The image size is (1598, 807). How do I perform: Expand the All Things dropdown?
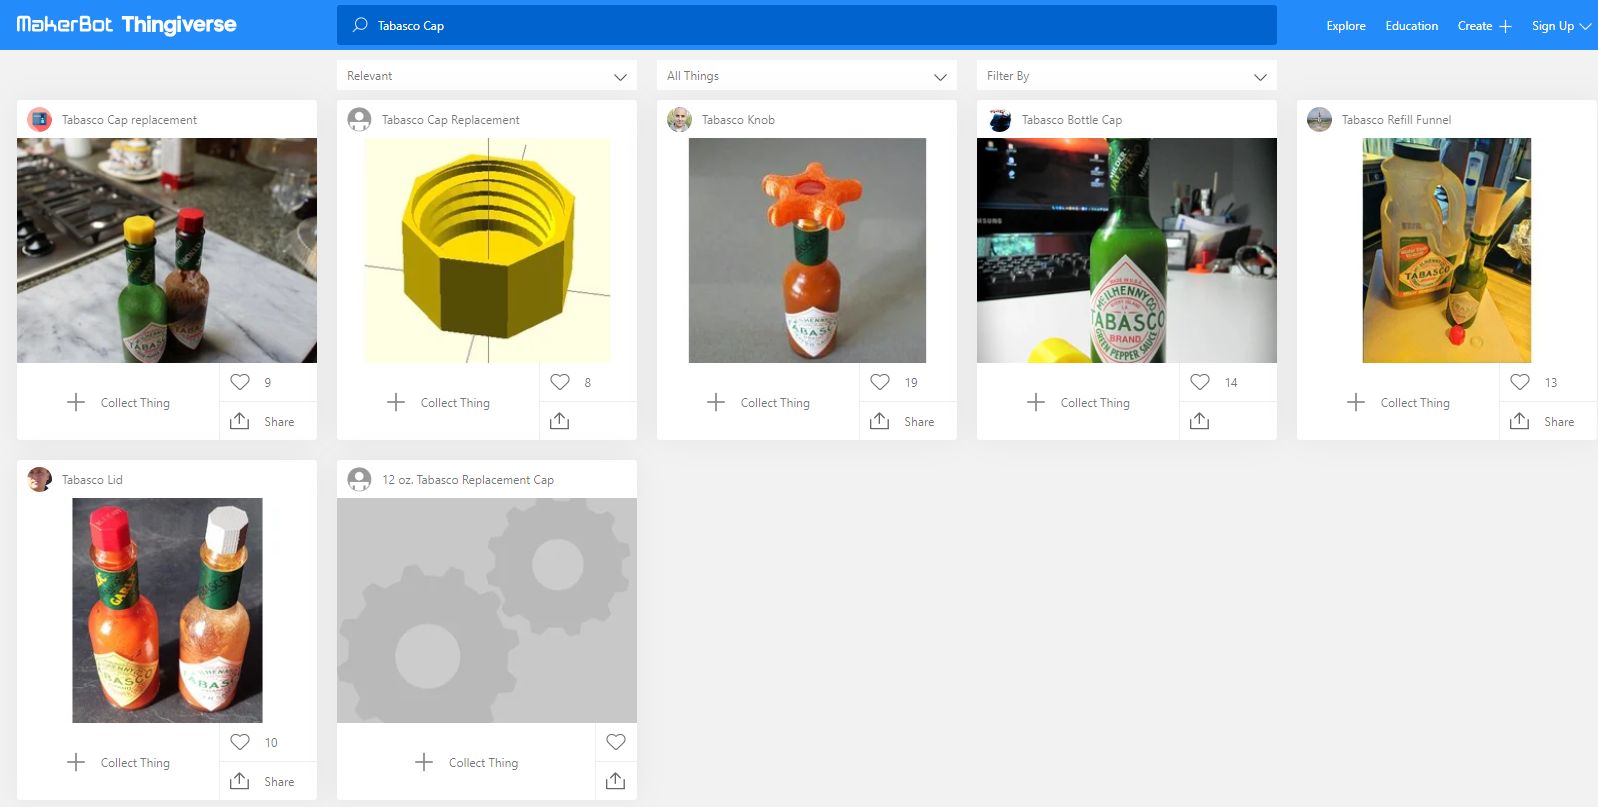coord(807,76)
